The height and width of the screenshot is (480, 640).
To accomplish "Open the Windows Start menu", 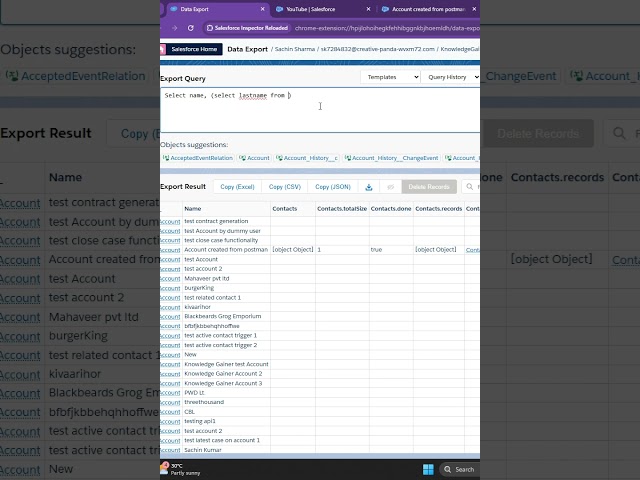I will pos(428,469).
